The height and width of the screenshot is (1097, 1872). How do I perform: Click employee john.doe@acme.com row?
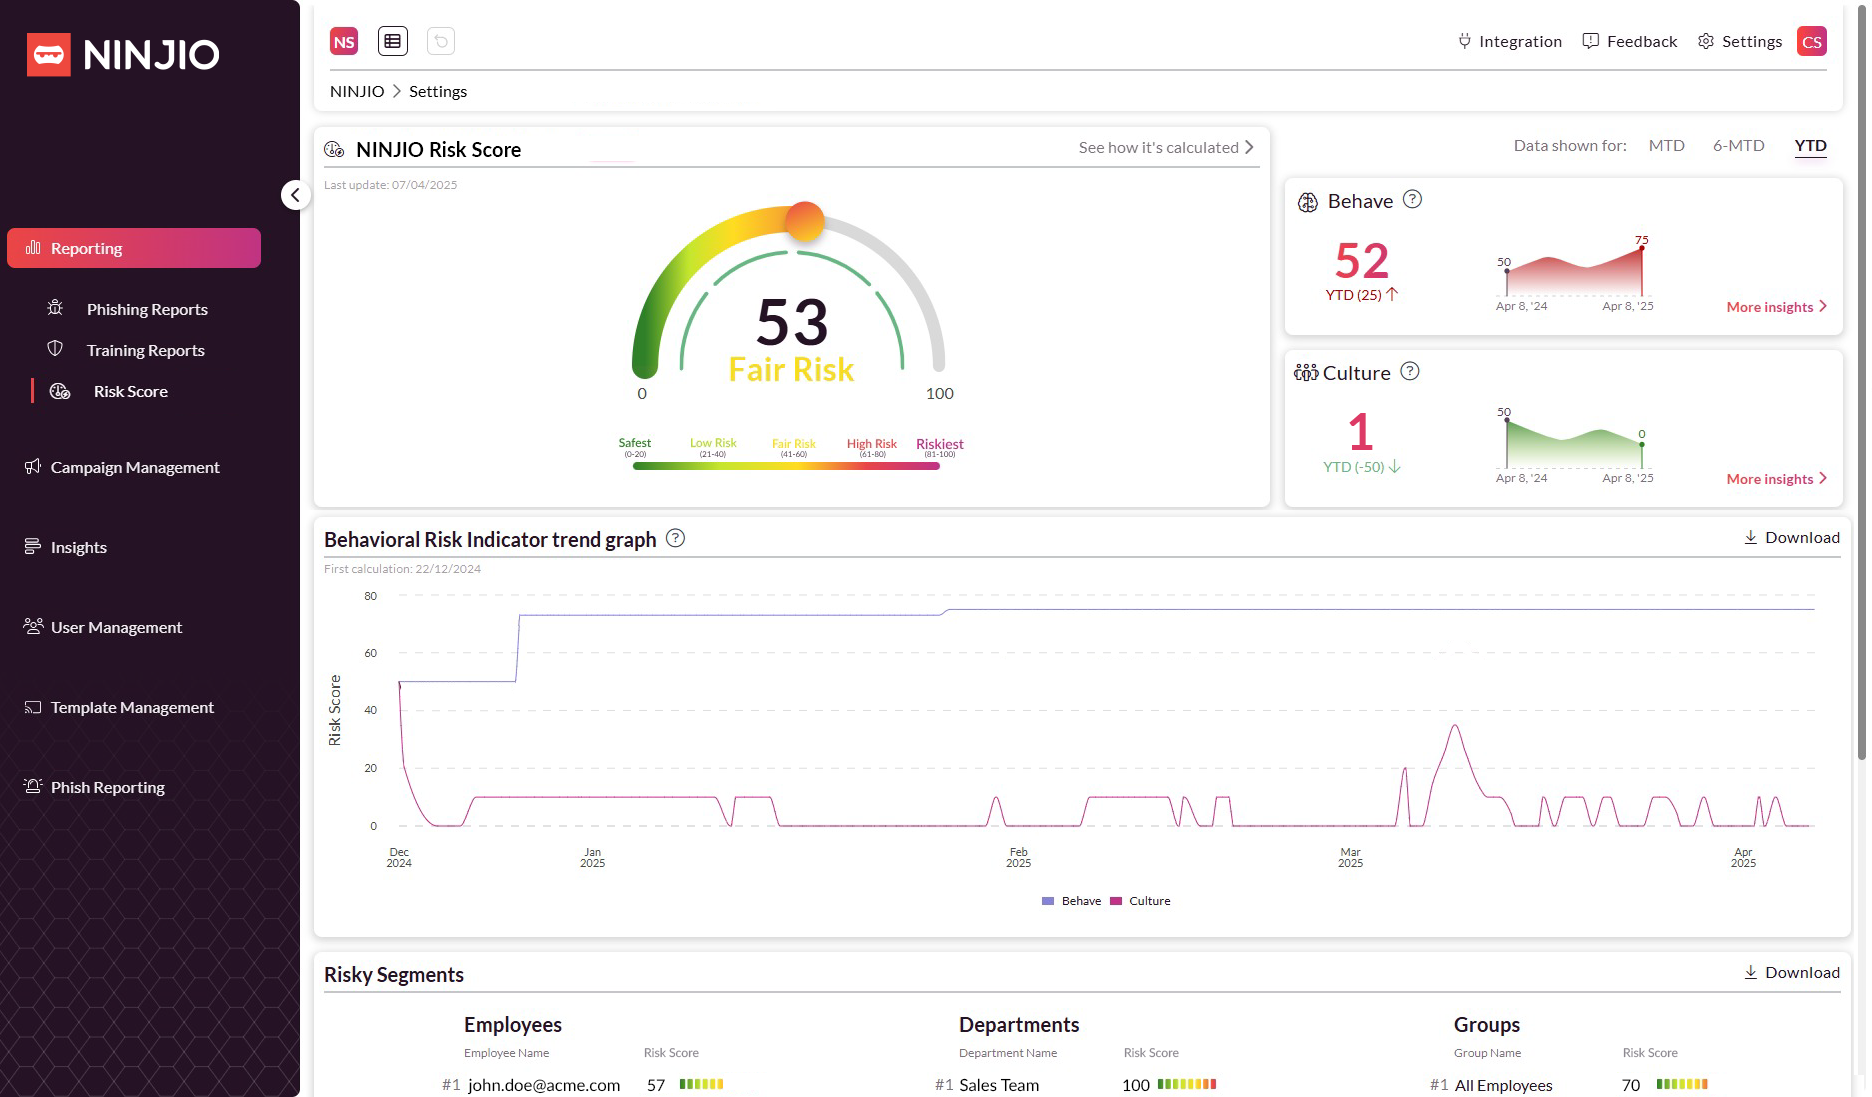tap(582, 1085)
